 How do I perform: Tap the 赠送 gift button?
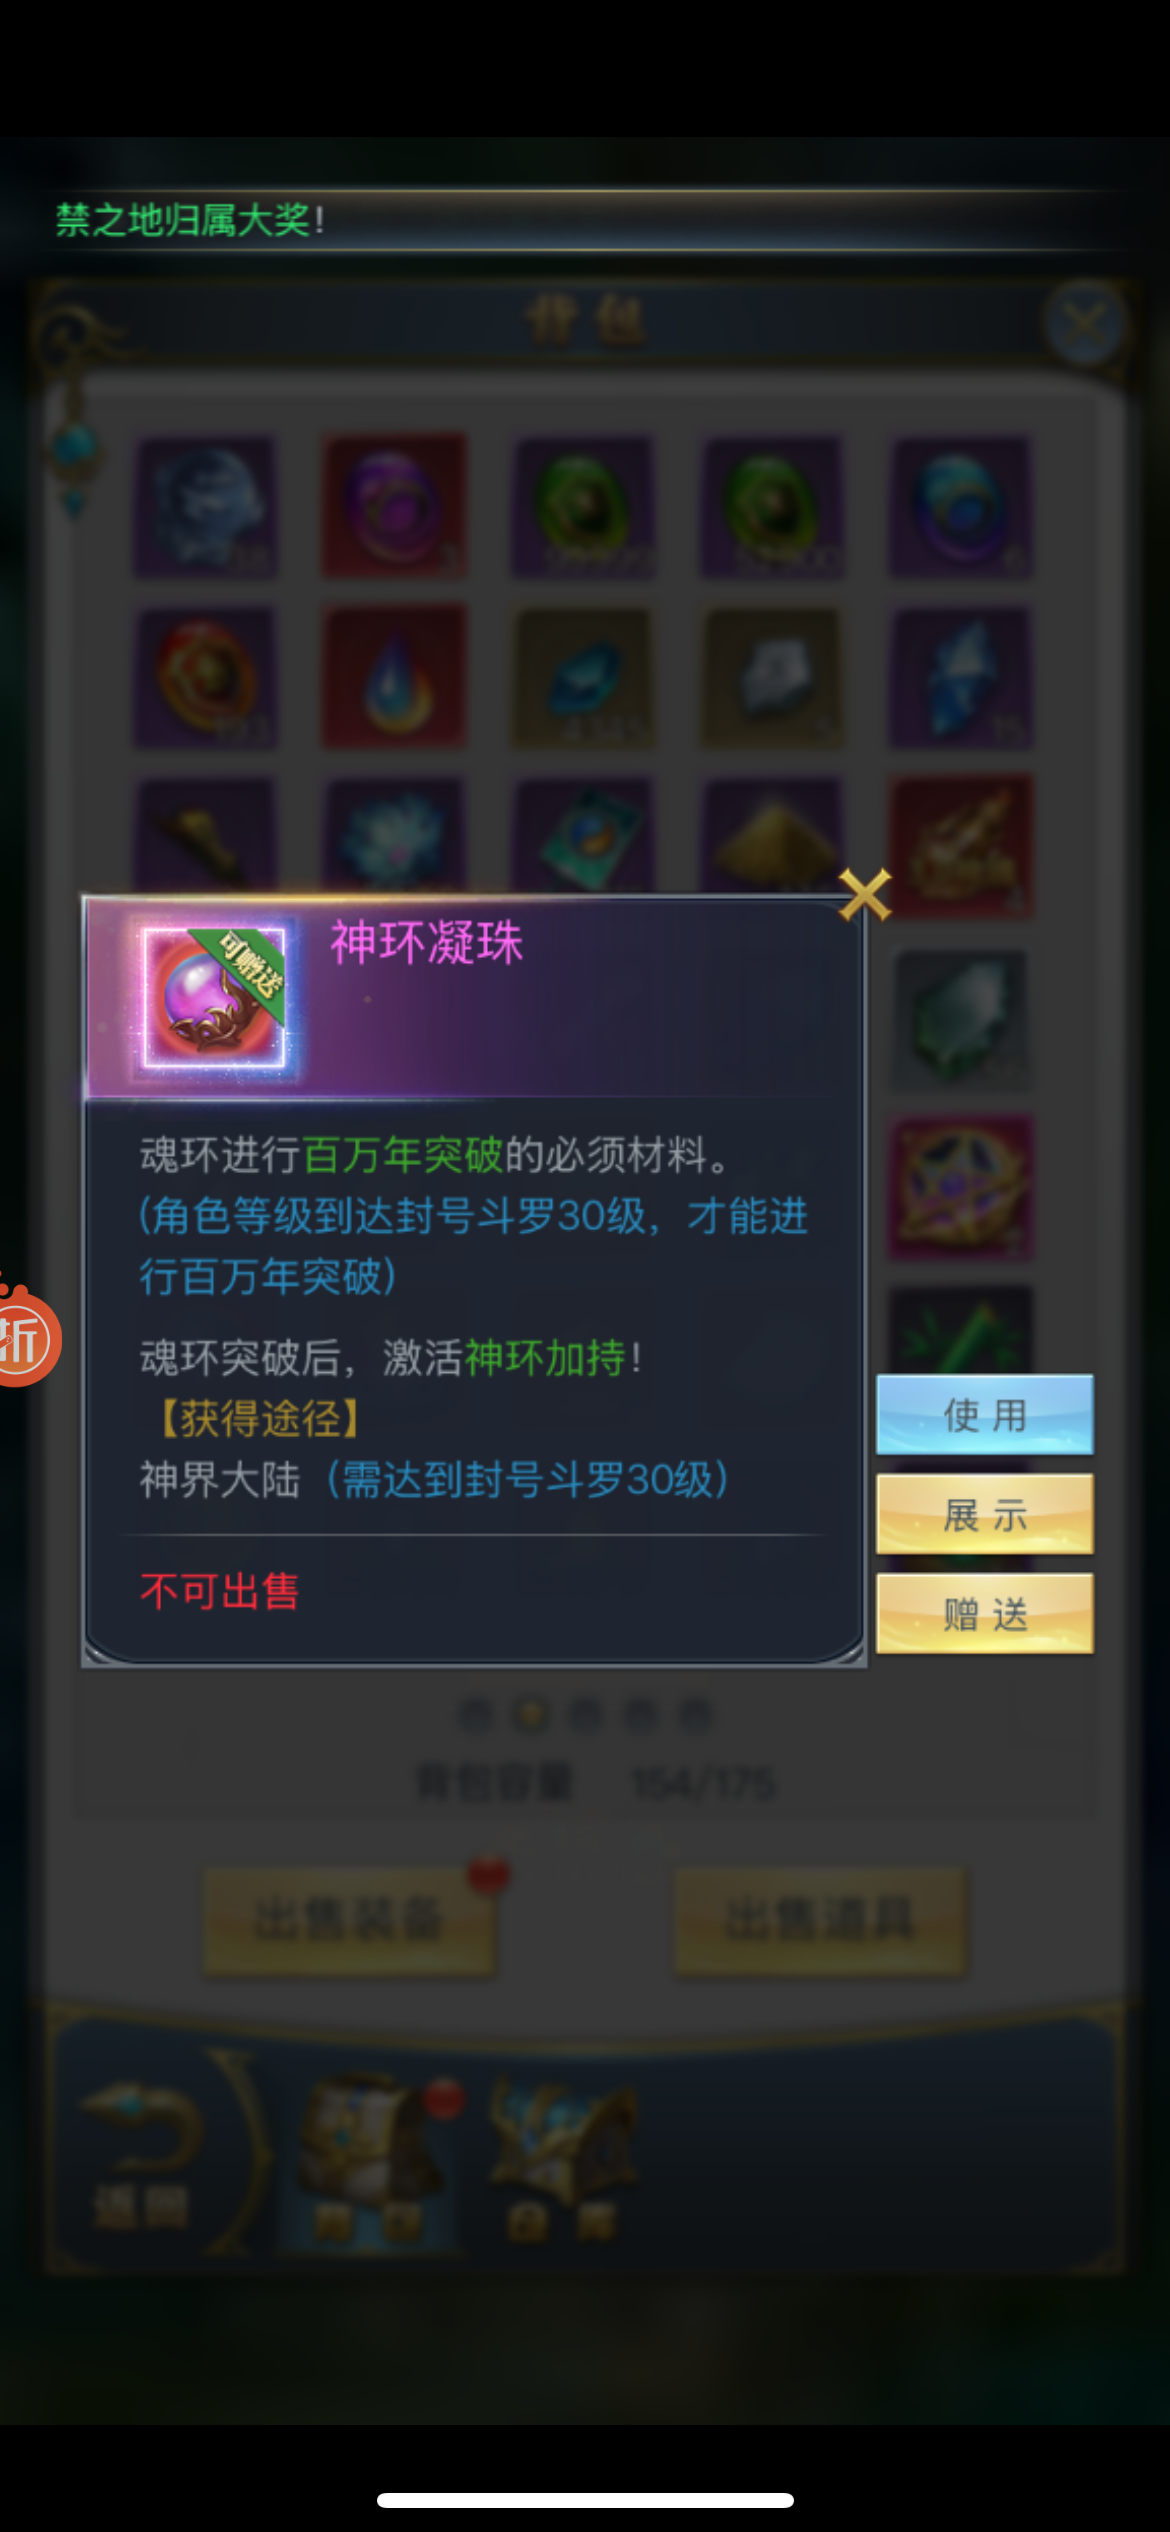tap(984, 1613)
